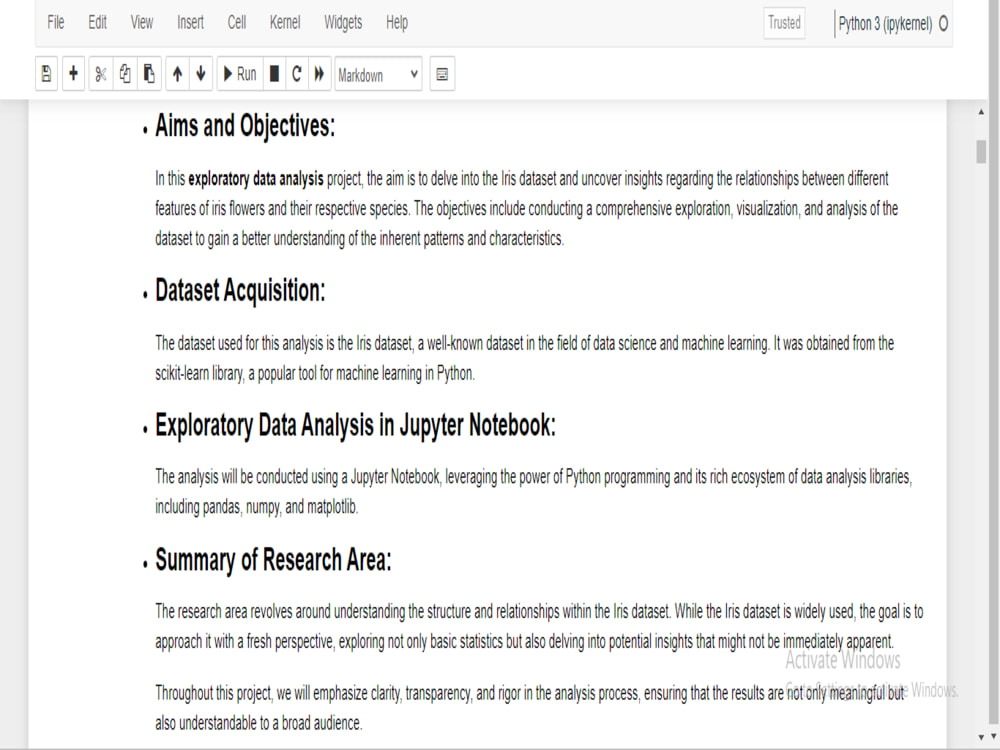
Task: Open the command palette keyboard icon
Action: (442, 73)
